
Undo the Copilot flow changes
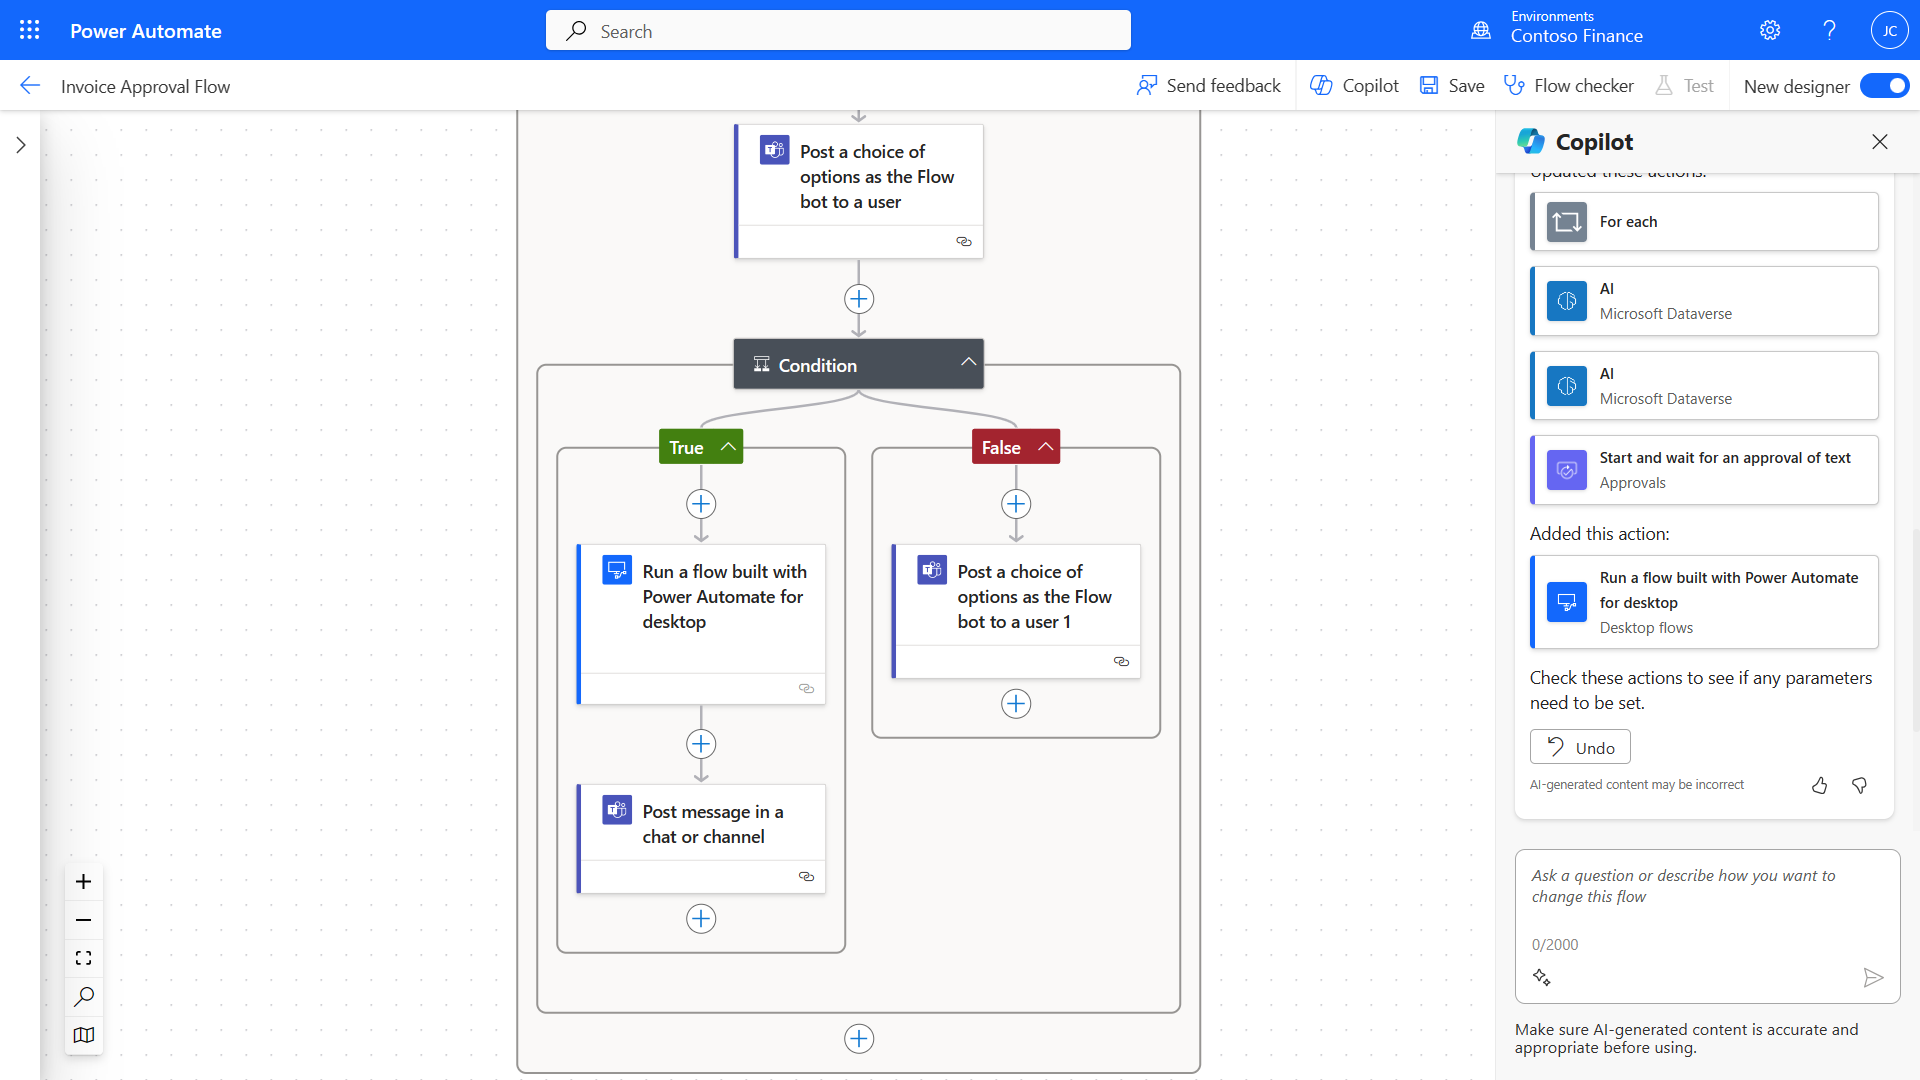1580,746
